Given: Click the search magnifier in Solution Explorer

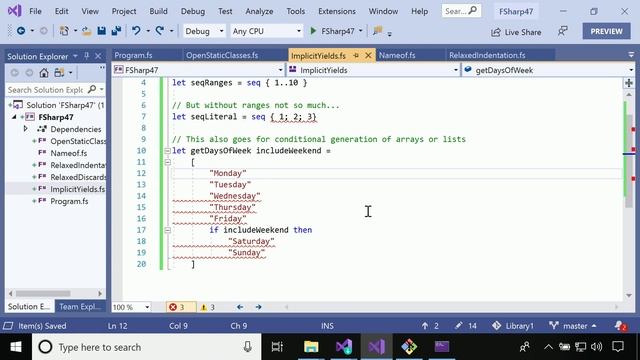Looking at the screenshot, I should click(92, 89).
